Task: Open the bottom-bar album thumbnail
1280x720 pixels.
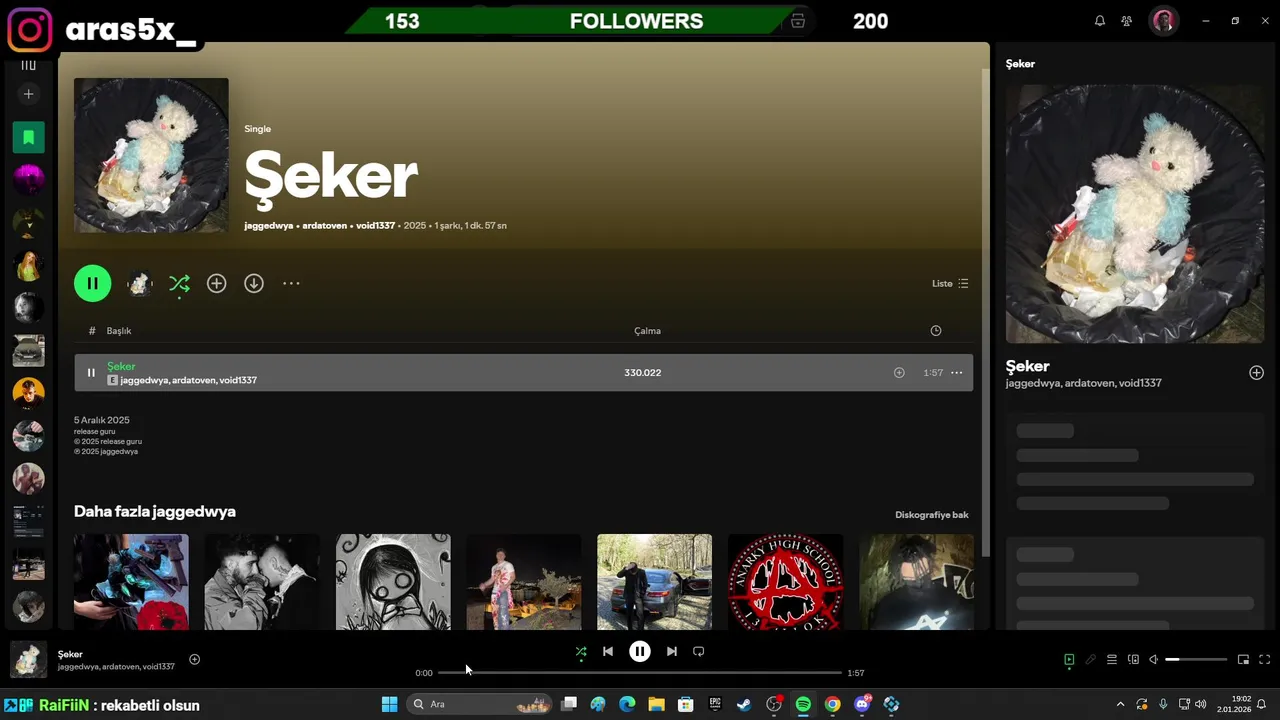Action: 28,660
